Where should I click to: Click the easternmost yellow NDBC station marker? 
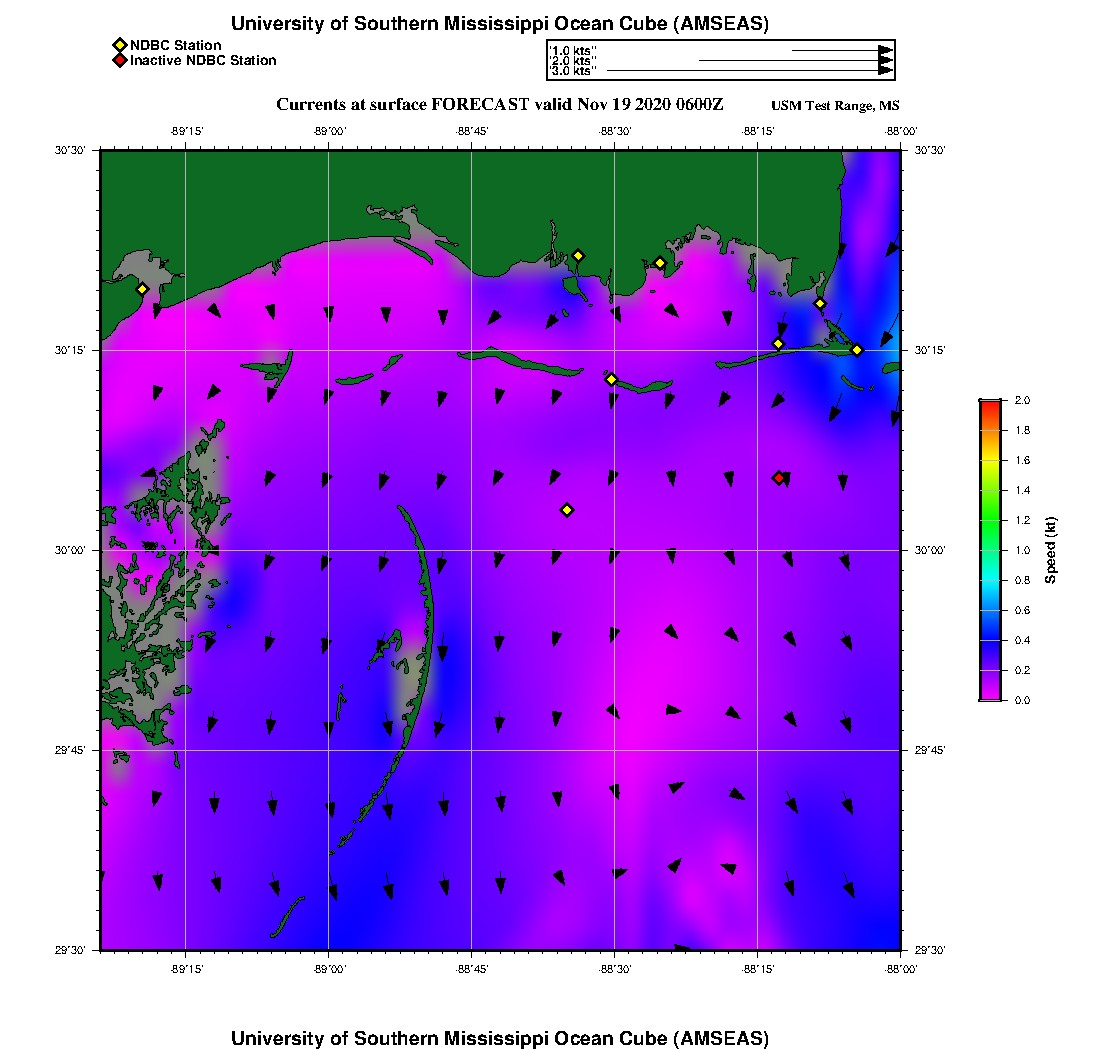[x=857, y=350]
